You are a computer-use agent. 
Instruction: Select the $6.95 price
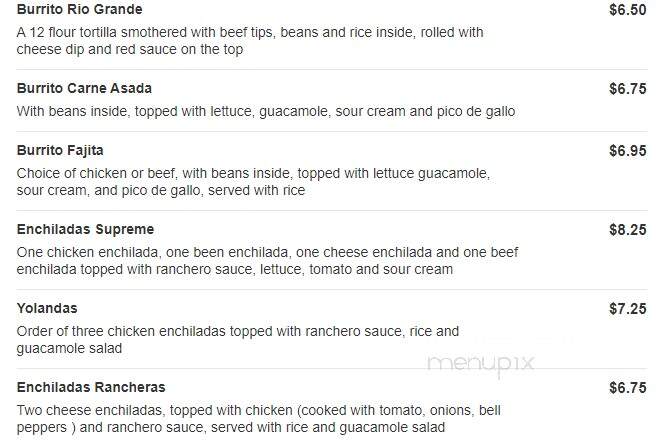pos(628,151)
